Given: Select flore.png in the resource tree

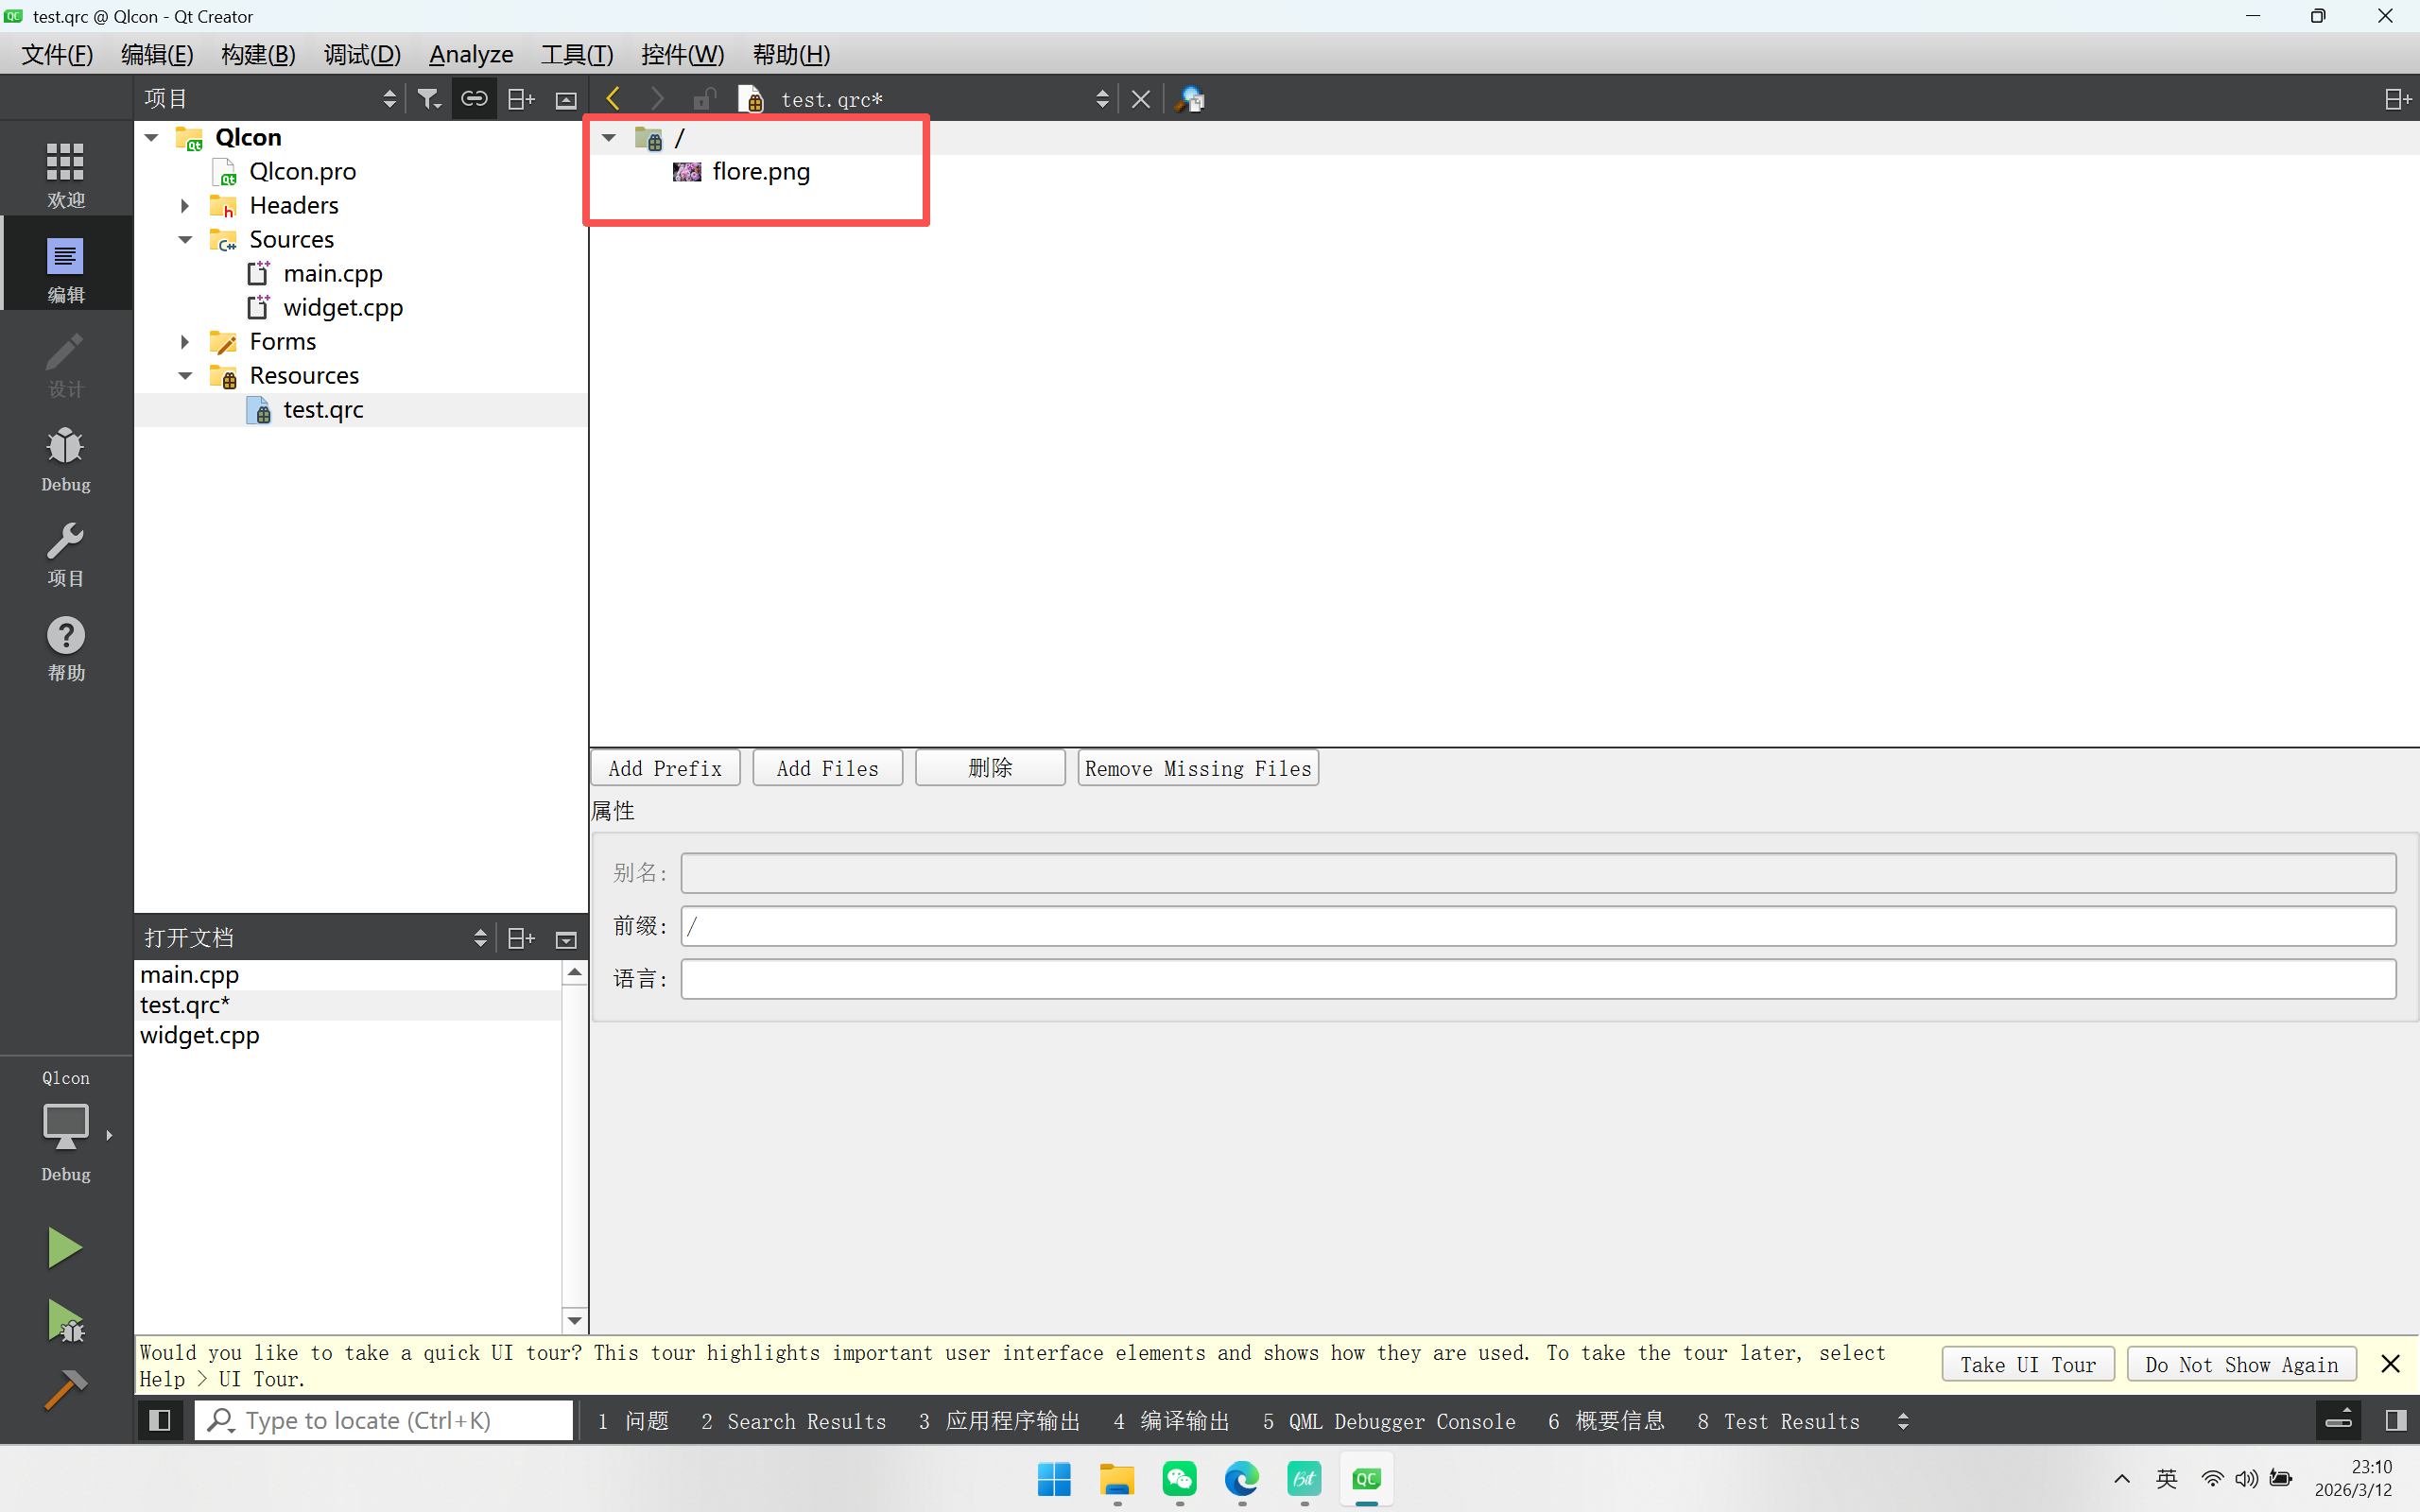Looking at the screenshot, I should coord(760,172).
